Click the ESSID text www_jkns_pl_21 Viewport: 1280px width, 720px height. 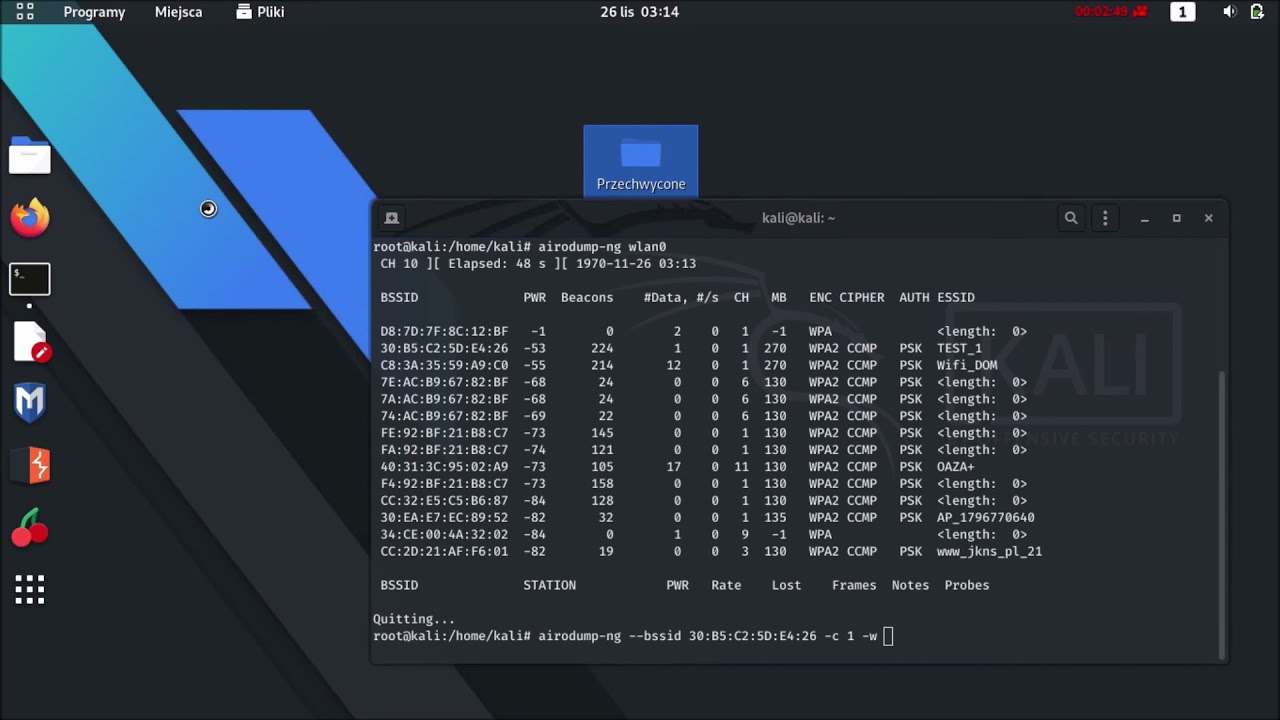(x=989, y=552)
